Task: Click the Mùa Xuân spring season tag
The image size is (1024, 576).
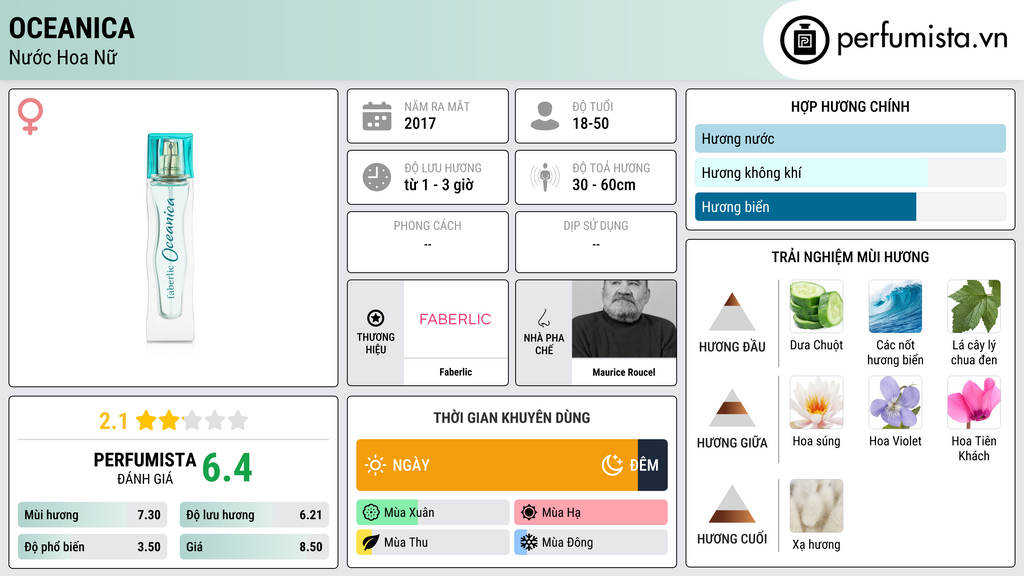Action: (433, 512)
